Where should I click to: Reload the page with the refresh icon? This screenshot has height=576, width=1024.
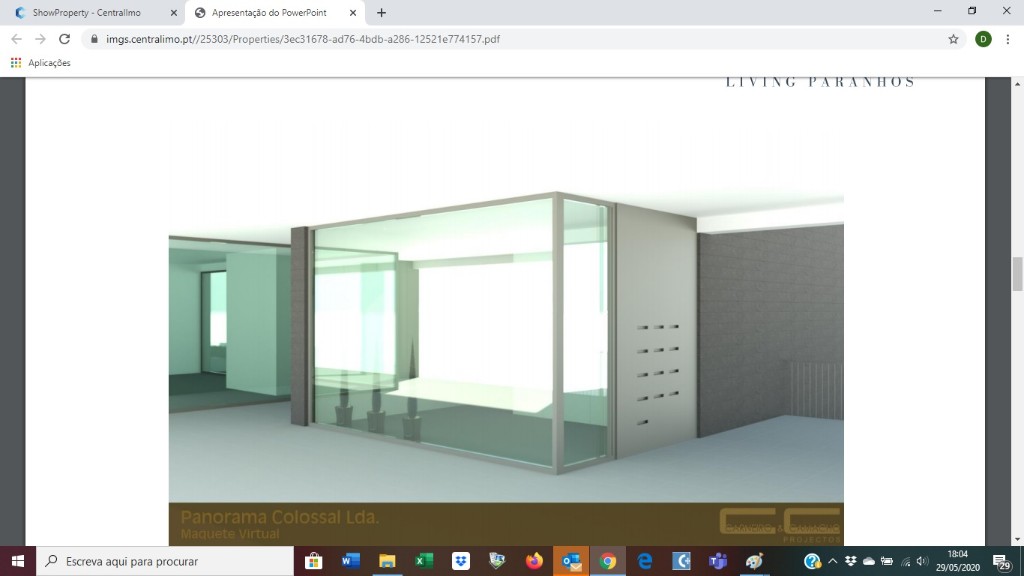point(65,39)
